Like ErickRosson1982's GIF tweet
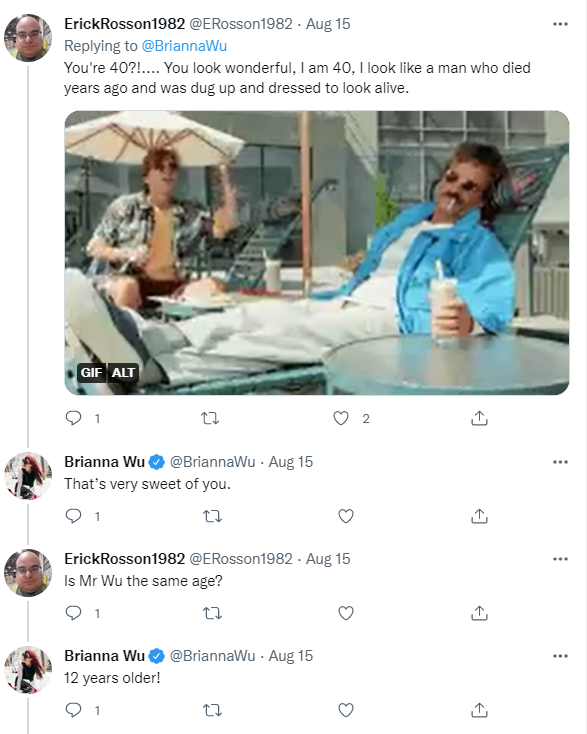587x734 pixels. [x=341, y=418]
